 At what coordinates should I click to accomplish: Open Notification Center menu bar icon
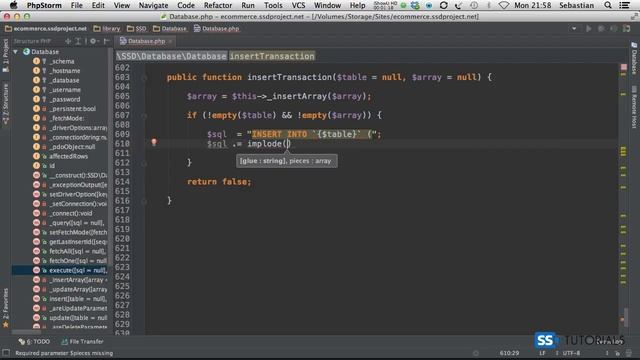tap(624, 5)
